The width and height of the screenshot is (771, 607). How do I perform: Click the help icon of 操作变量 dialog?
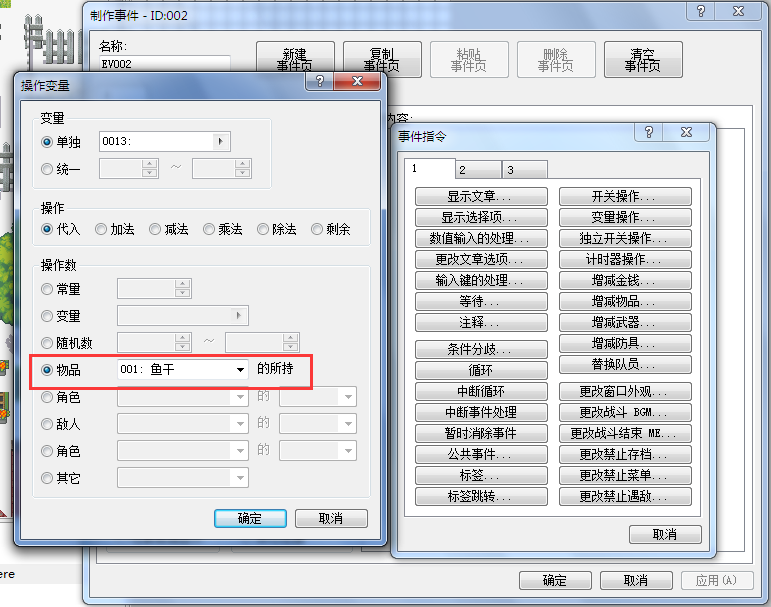click(320, 81)
